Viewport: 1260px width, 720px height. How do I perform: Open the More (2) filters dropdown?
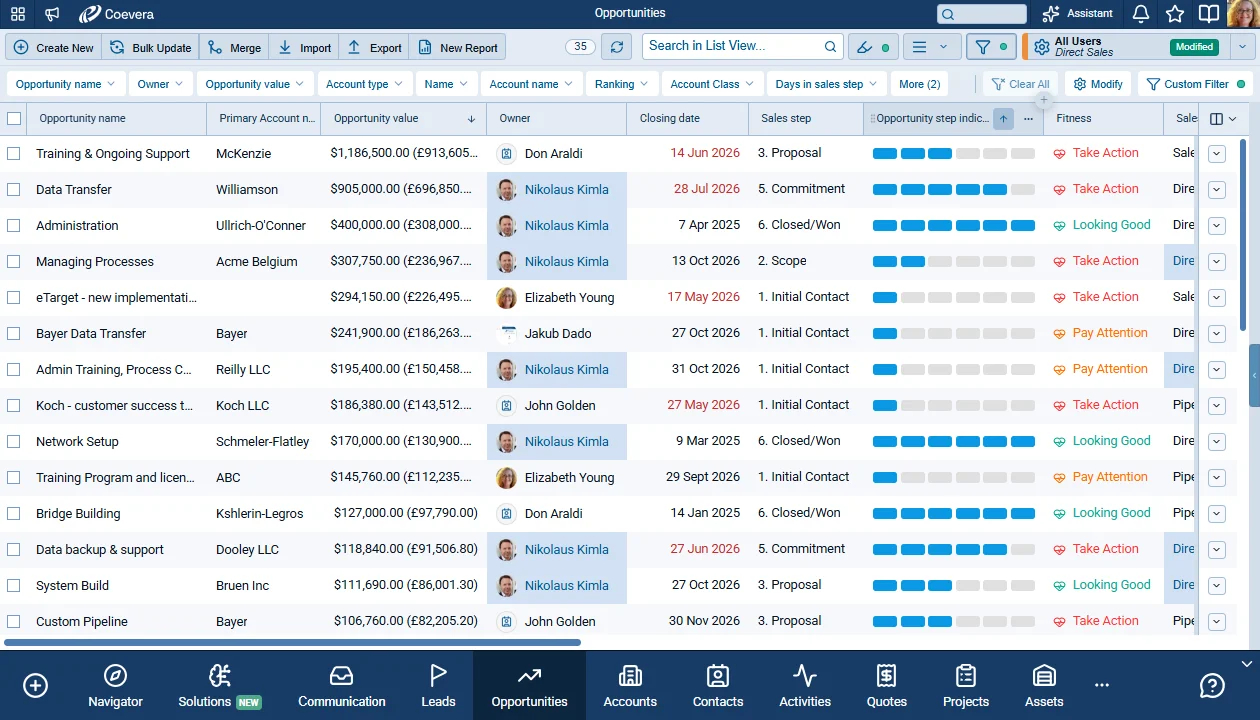pos(919,84)
